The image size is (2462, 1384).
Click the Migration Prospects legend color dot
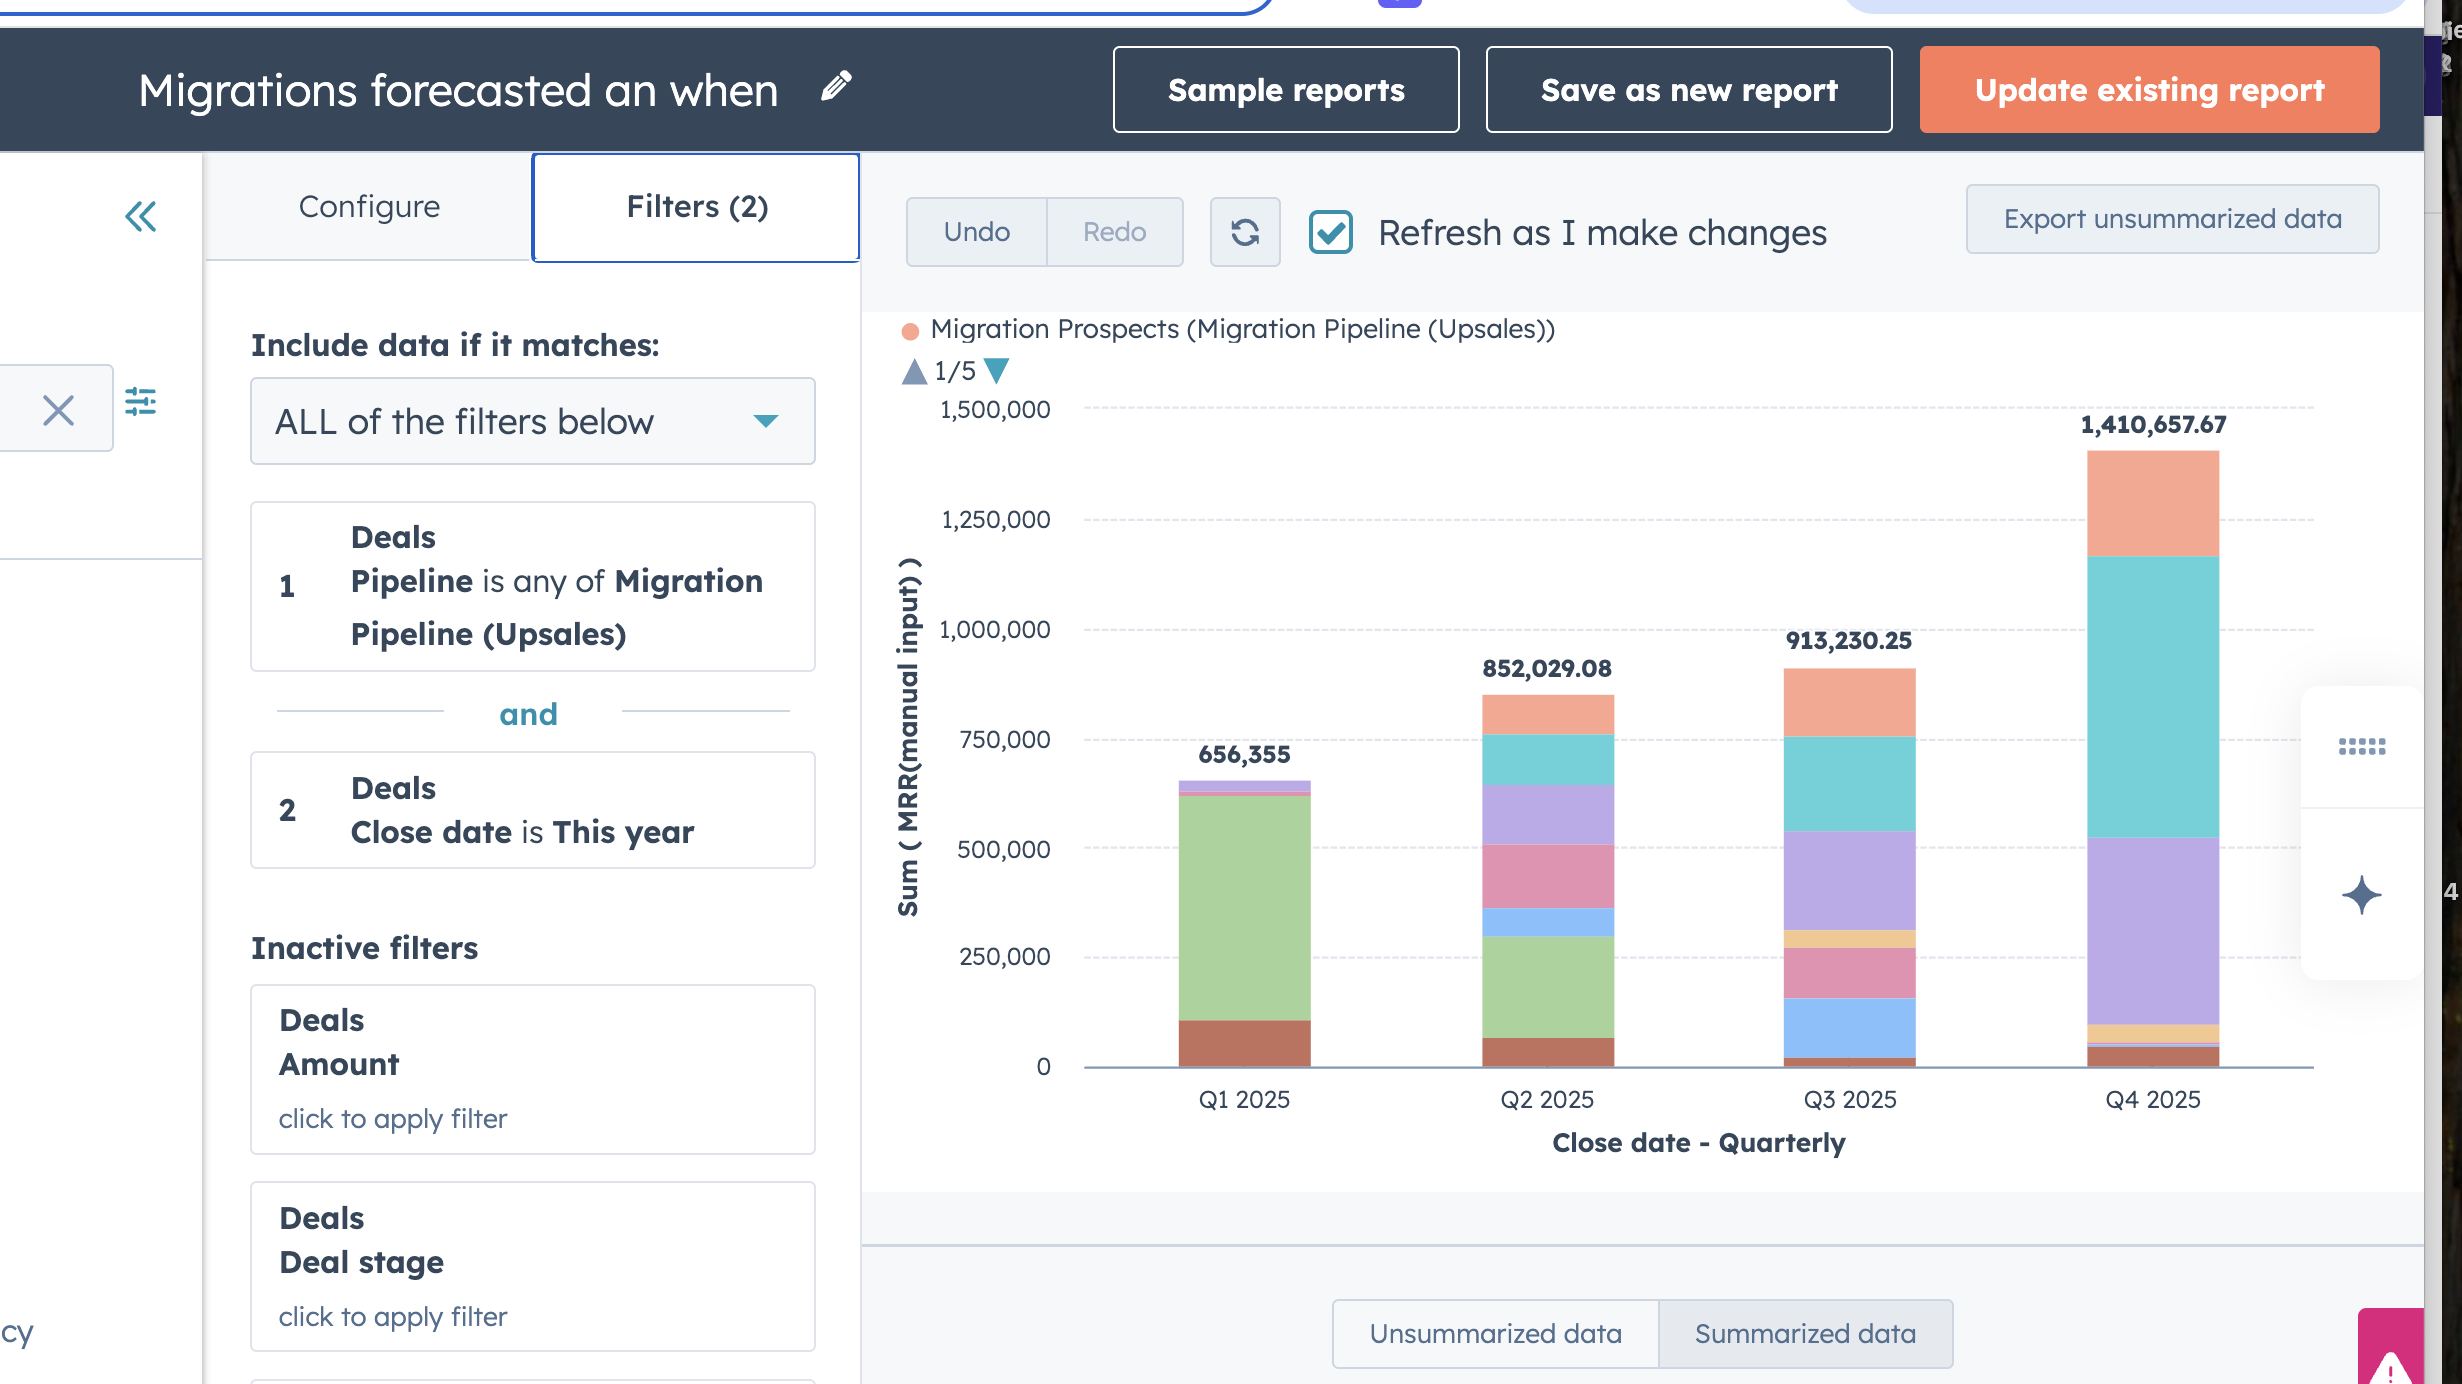click(x=910, y=331)
